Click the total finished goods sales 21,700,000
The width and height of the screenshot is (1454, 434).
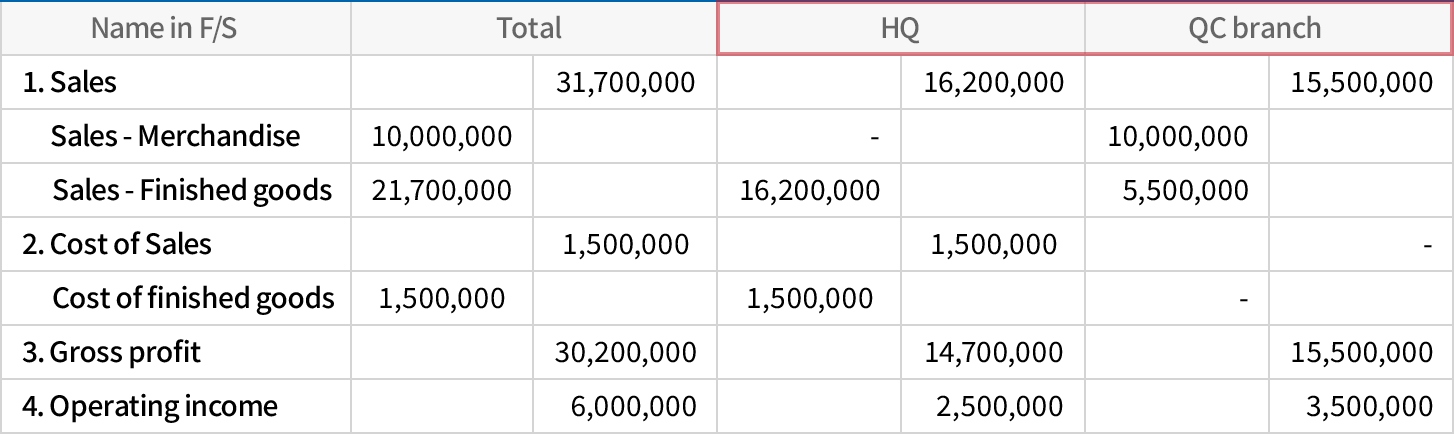[442, 190]
